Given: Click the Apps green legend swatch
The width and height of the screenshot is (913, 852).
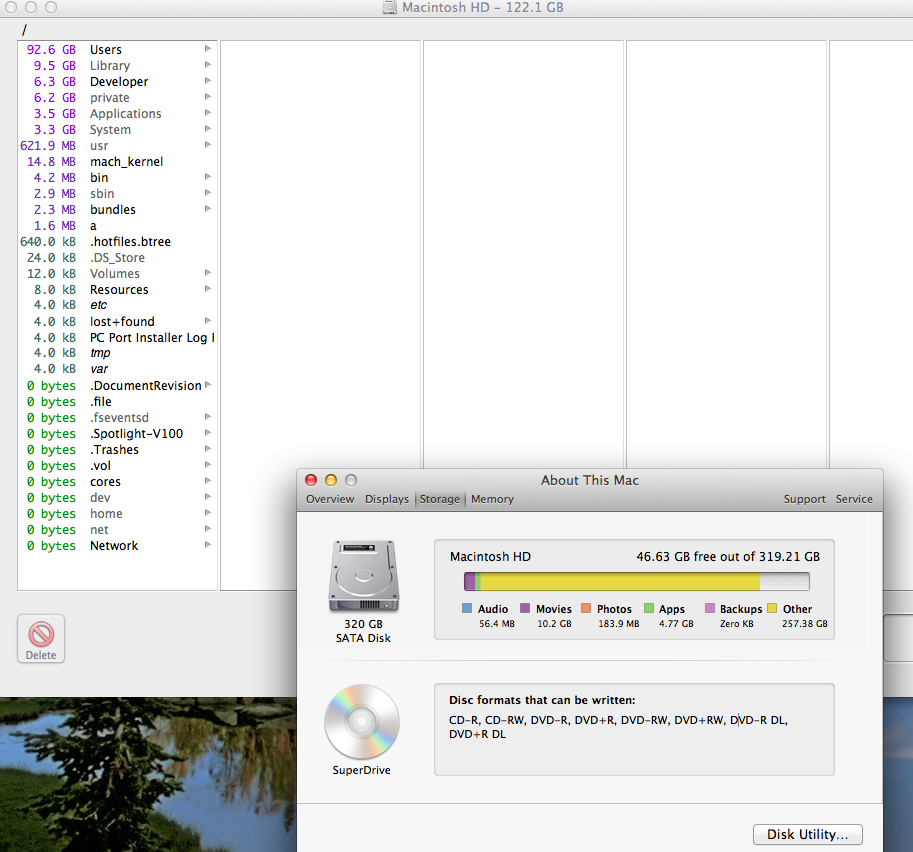Looking at the screenshot, I should (x=649, y=608).
